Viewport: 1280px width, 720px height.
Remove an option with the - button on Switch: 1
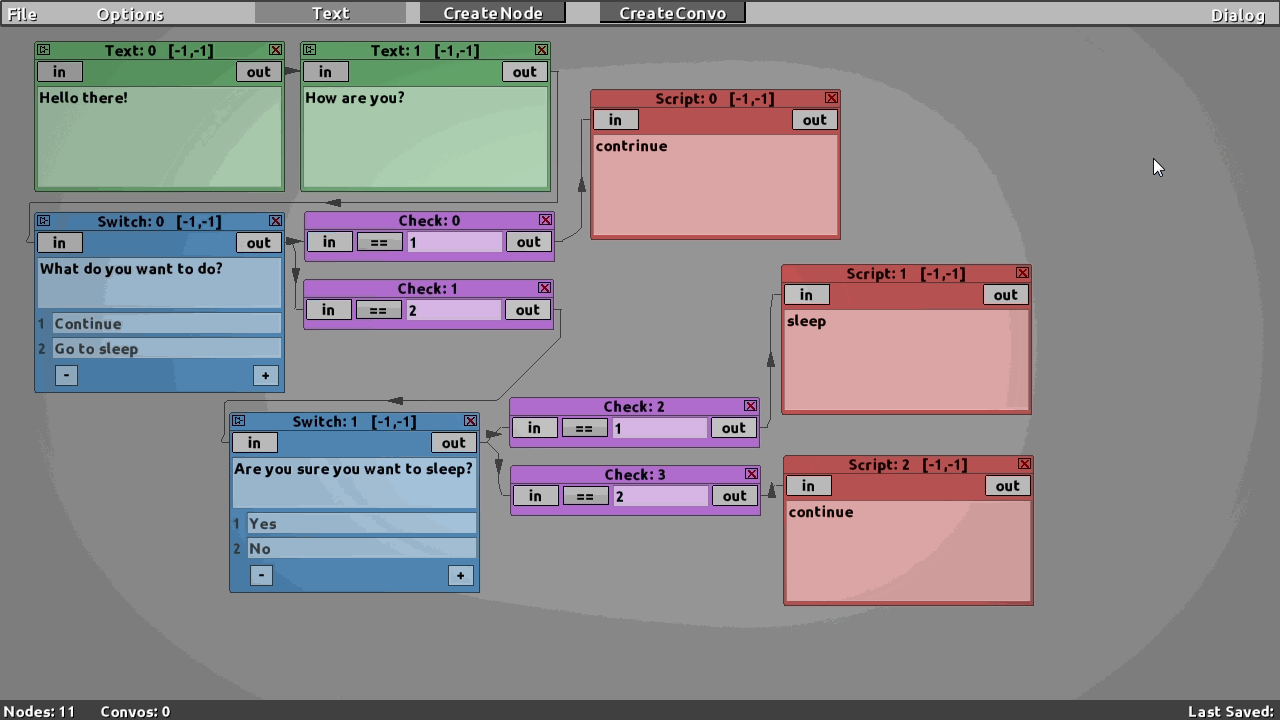click(x=260, y=575)
